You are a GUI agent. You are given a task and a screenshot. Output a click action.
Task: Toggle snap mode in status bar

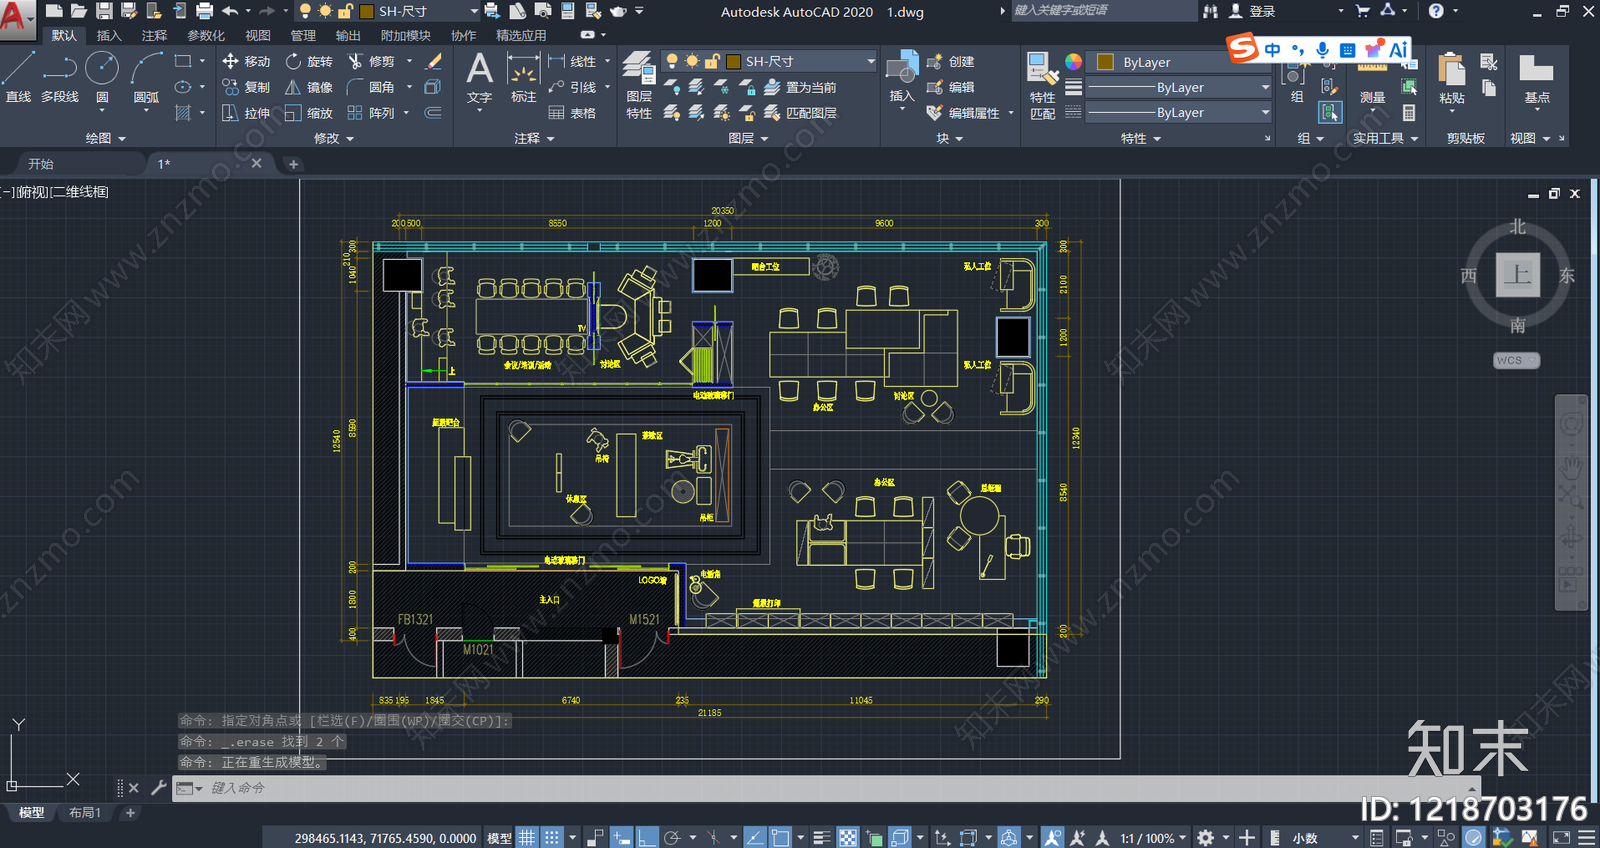(551, 838)
